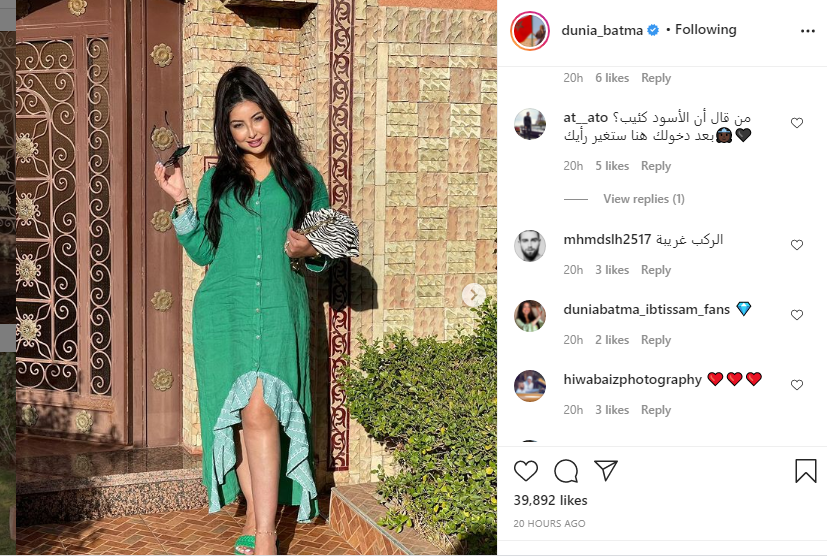Image resolution: width=827 pixels, height=557 pixels.
Task: Go to next photo with arrow
Action: (474, 294)
